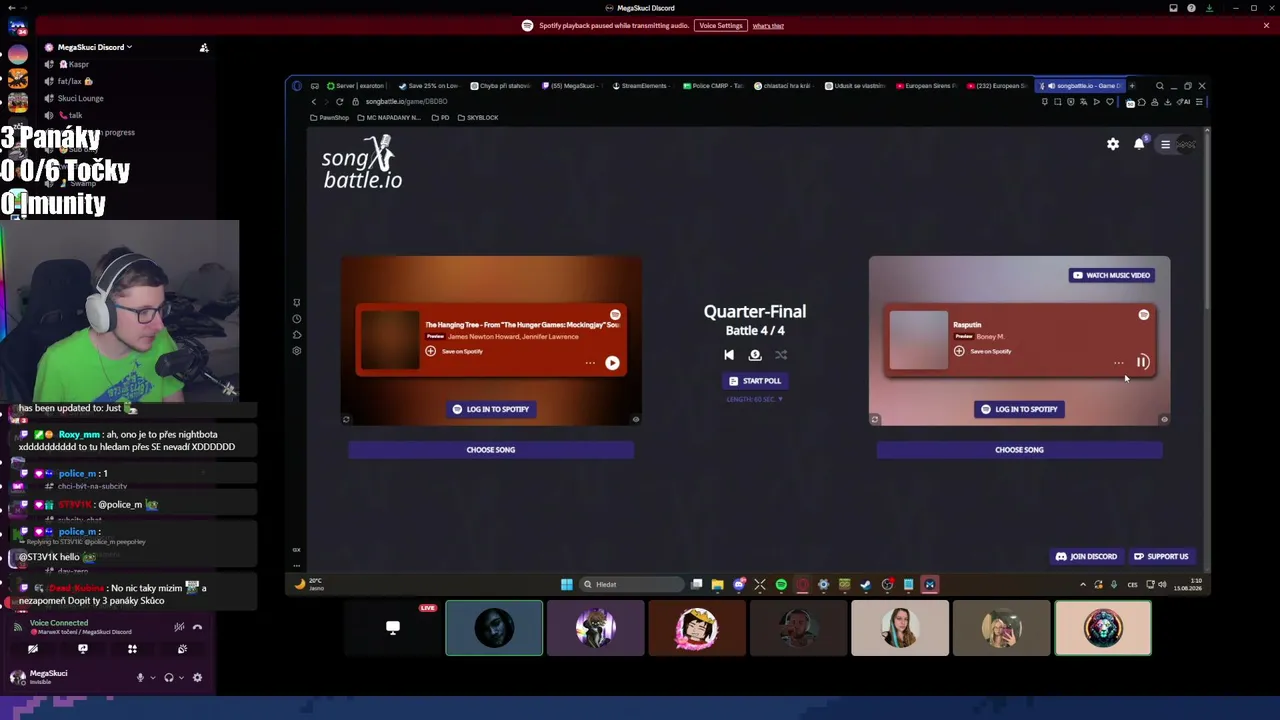This screenshot has height=720, width=1280.
Task: Open the Discord soundboard
Action: pyautogui.click(x=182, y=649)
